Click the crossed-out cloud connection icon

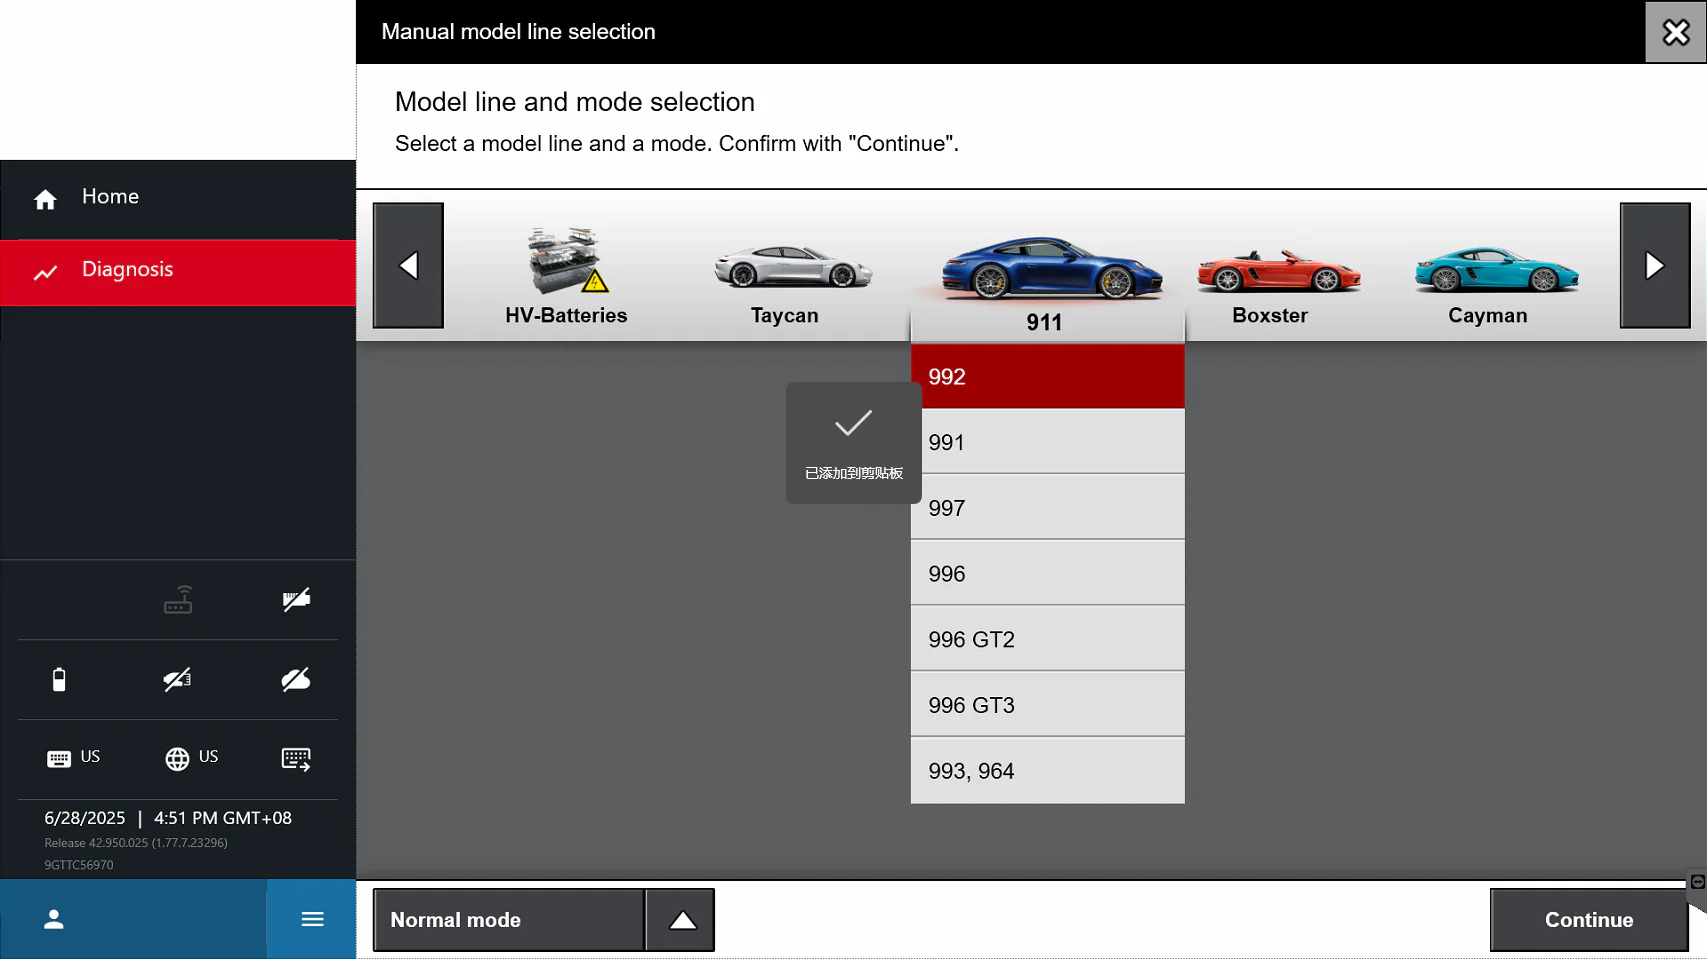296,680
